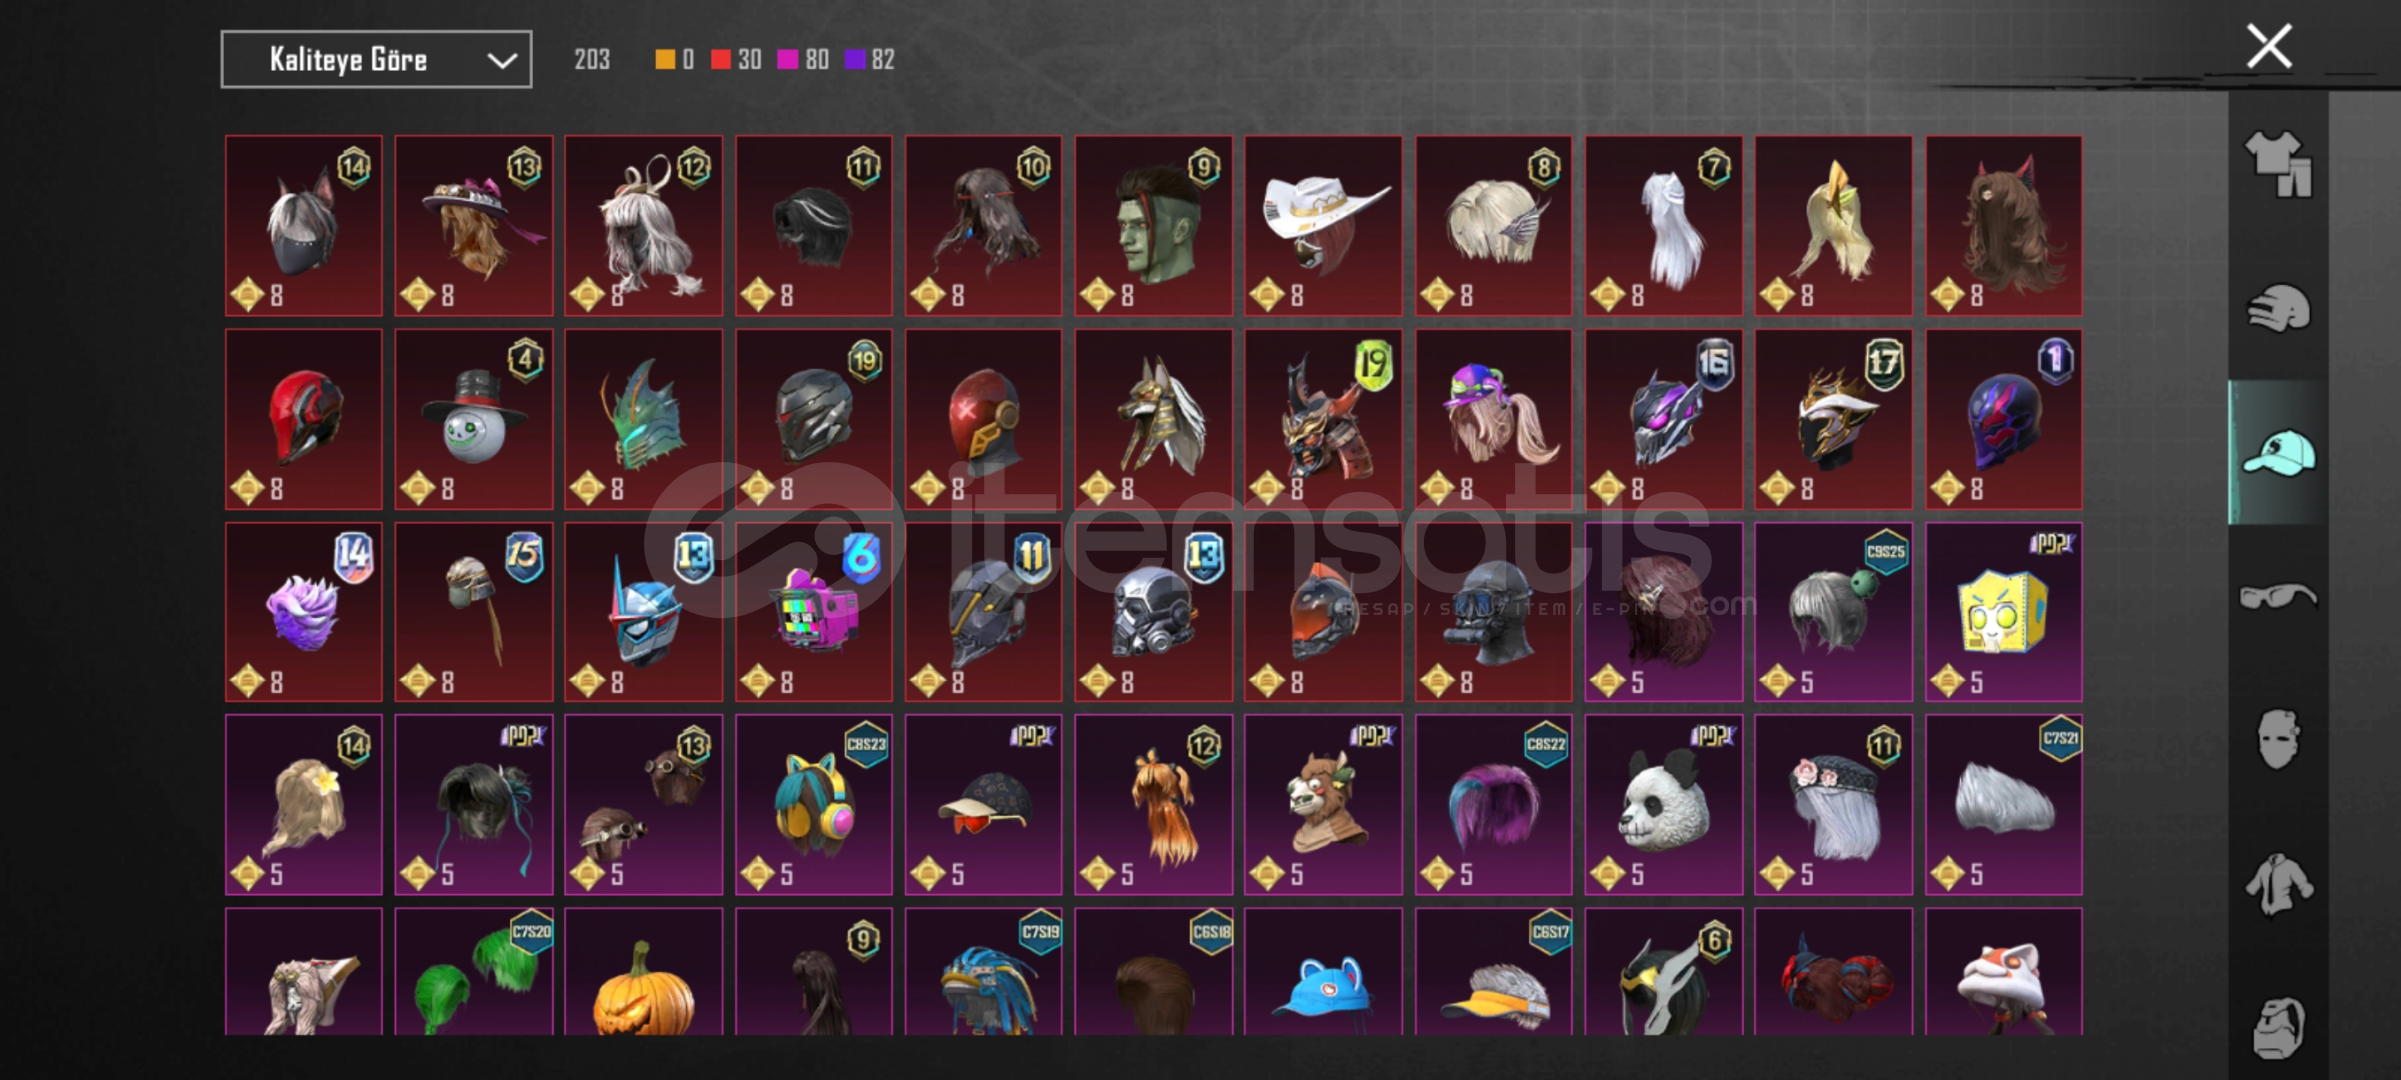The width and height of the screenshot is (2401, 1080).
Task: Open the Kaliteye Göre sort dropdown
Action: (376, 60)
